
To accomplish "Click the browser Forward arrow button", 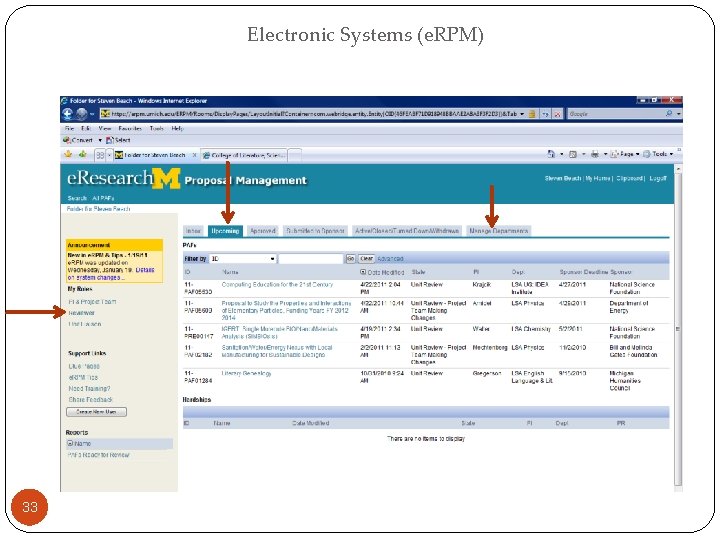I will point(82,113).
